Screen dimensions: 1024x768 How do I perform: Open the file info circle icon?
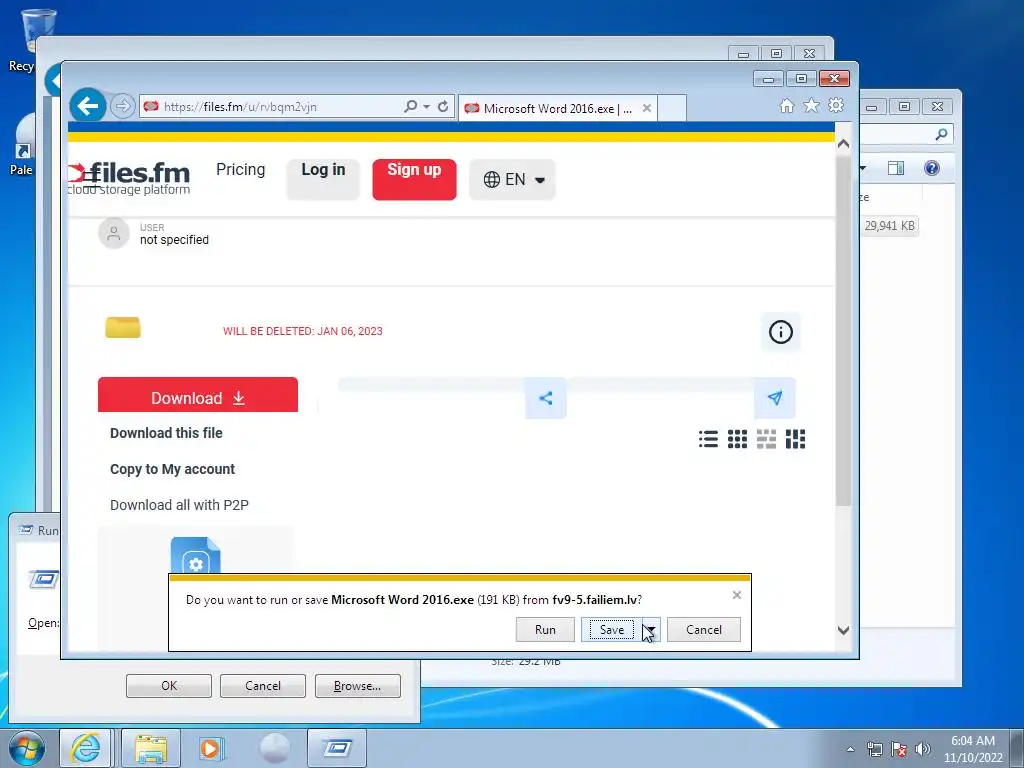(780, 332)
